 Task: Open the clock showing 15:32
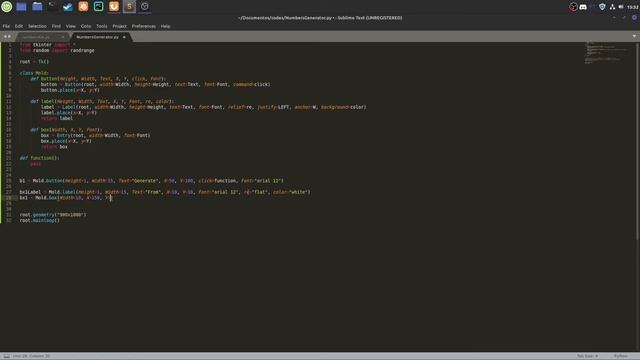coord(633,7)
